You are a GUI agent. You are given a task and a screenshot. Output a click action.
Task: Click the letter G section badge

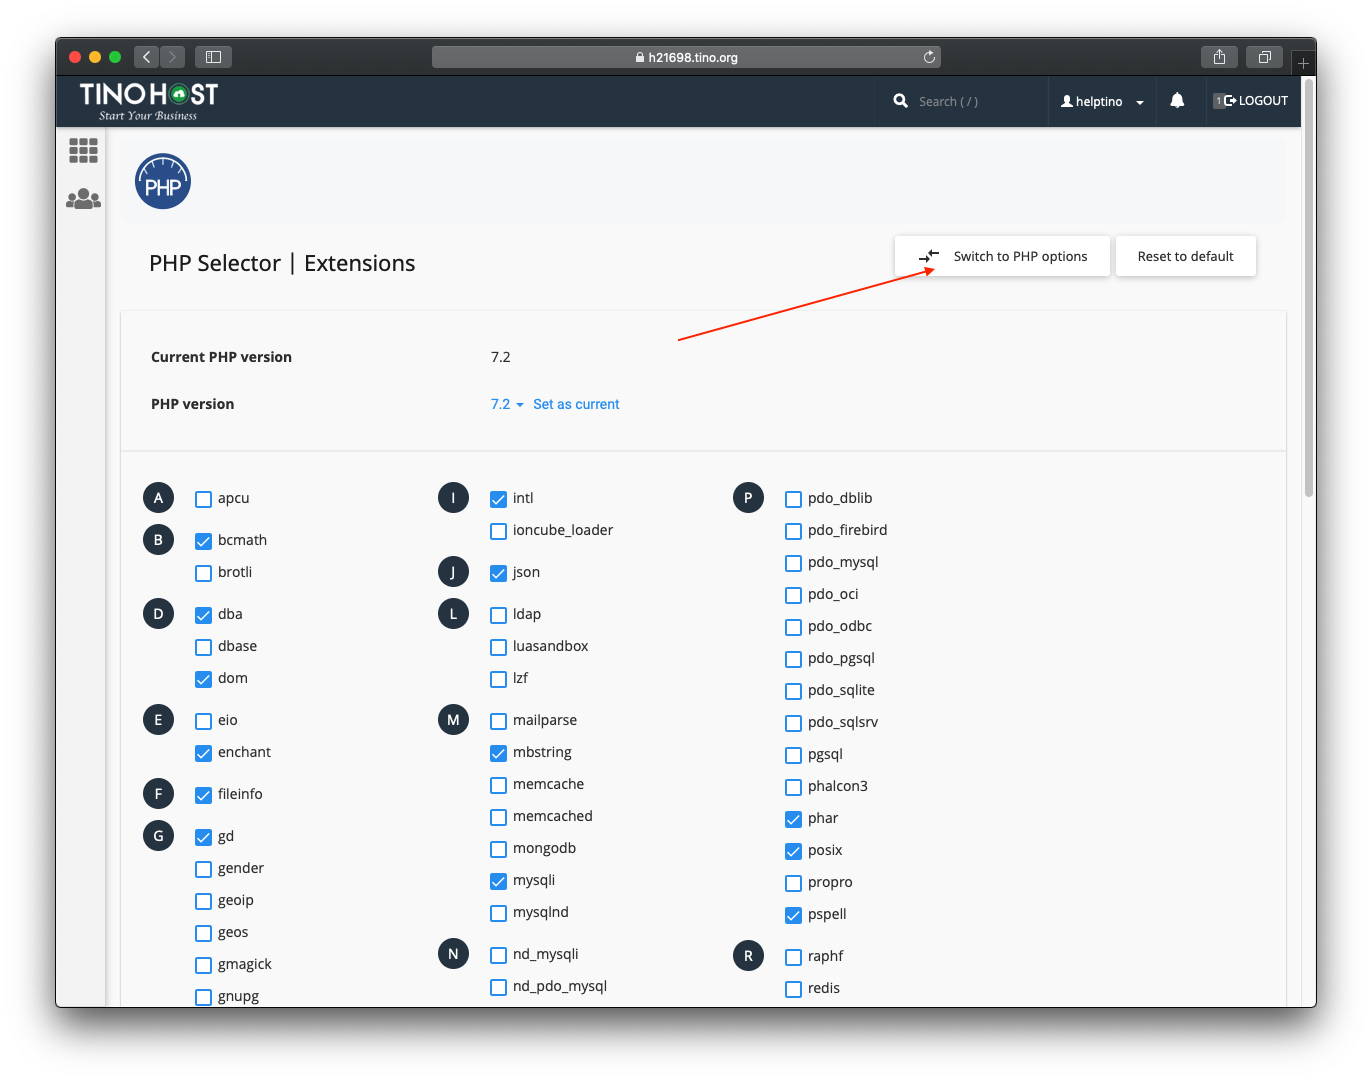tap(158, 836)
